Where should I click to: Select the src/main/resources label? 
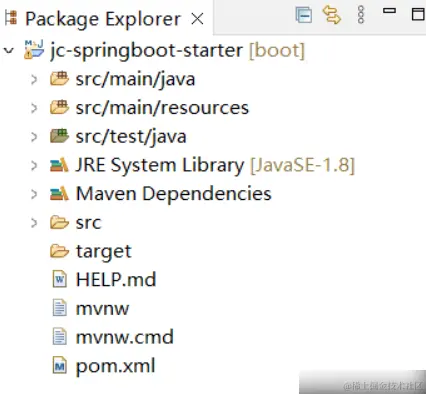(162, 108)
